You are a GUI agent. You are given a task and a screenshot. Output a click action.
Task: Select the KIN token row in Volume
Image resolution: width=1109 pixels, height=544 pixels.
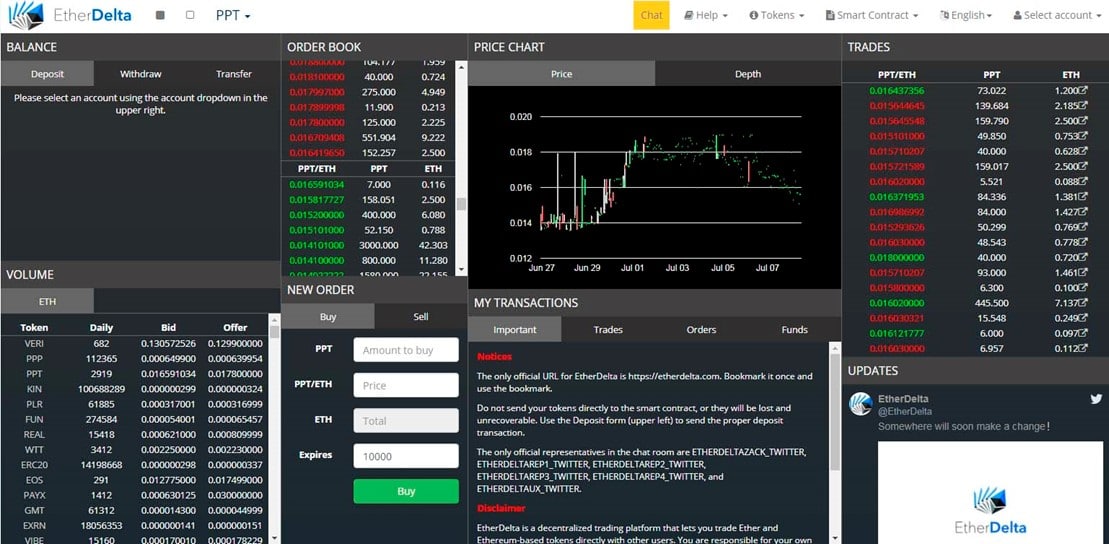134,389
